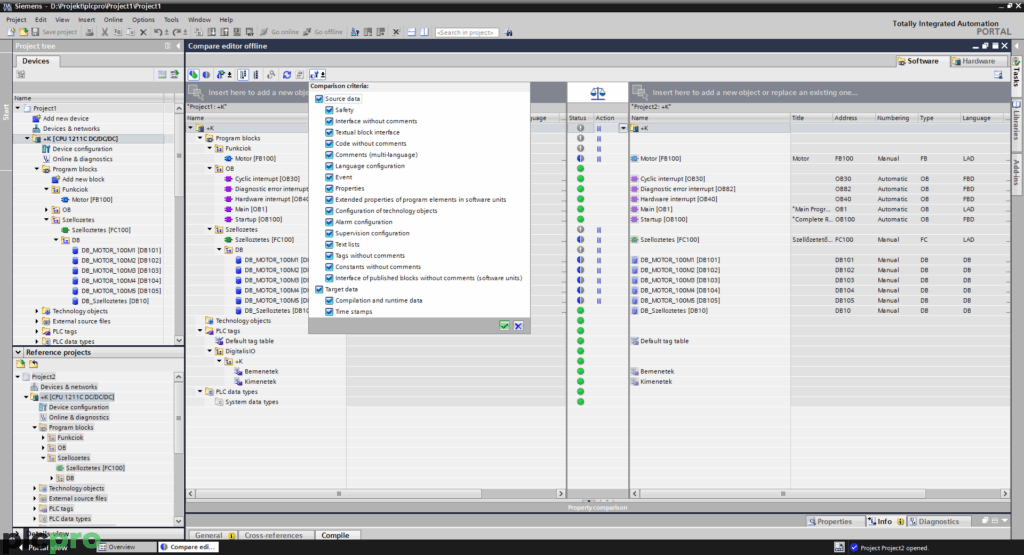
Task: Cancel comparison criteria with blue X
Action: click(518, 326)
